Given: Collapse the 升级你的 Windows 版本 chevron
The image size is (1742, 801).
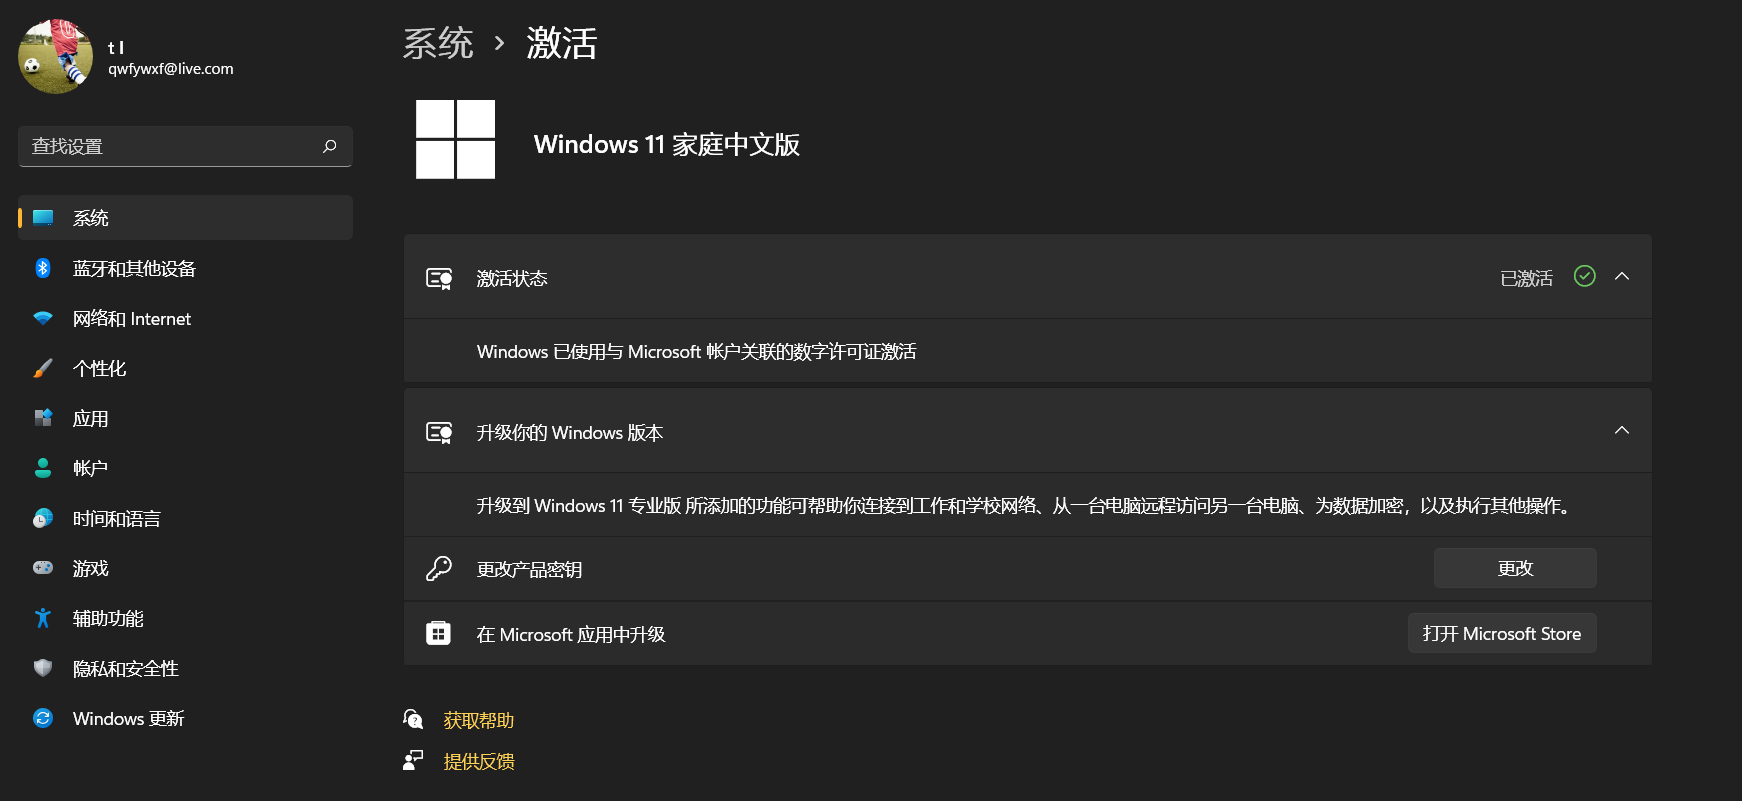Looking at the screenshot, I should point(1622,430).
